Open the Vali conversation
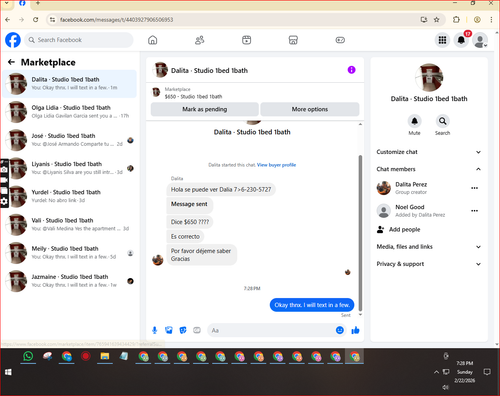The width and height of the screenshot is (500, 396). pos(69,224)
